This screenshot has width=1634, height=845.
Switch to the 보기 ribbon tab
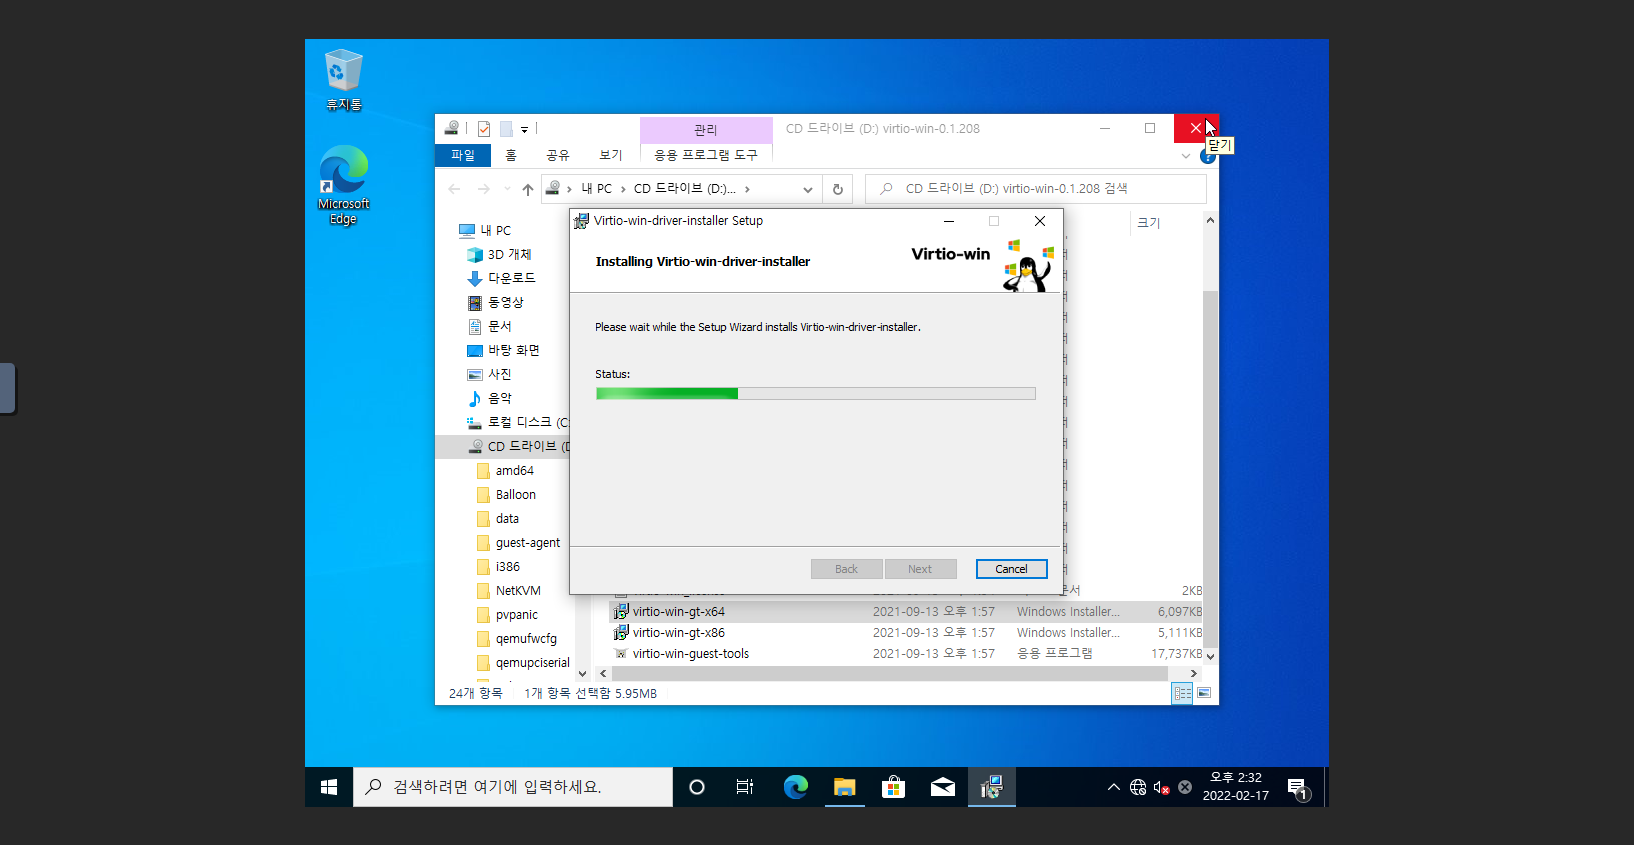pos(611,155)
